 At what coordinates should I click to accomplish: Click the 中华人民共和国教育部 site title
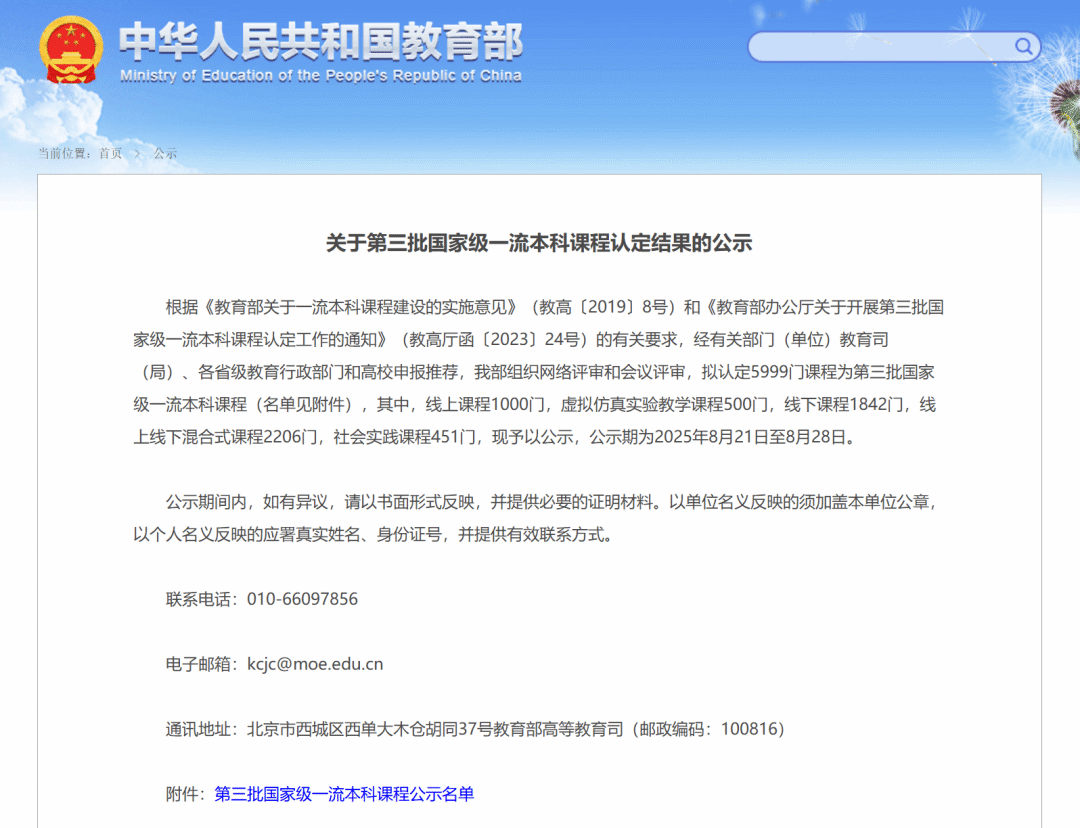tap(321, 41)
